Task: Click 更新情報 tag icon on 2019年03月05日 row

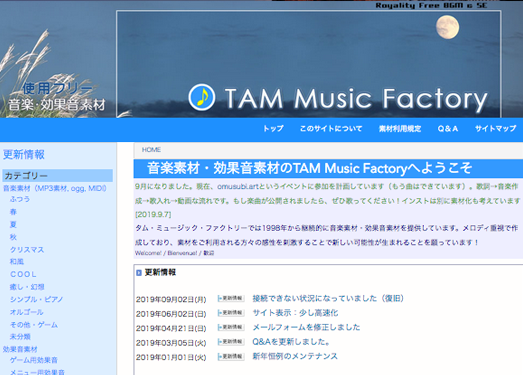Action: (231, 342)
